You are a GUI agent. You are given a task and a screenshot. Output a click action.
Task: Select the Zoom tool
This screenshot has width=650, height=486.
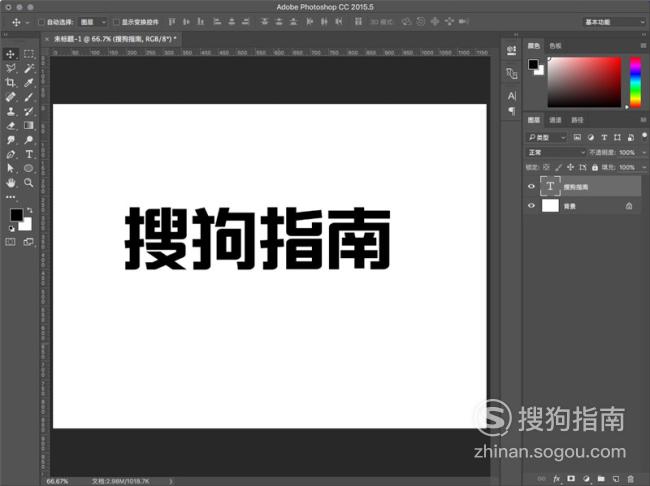coord(29,182)
